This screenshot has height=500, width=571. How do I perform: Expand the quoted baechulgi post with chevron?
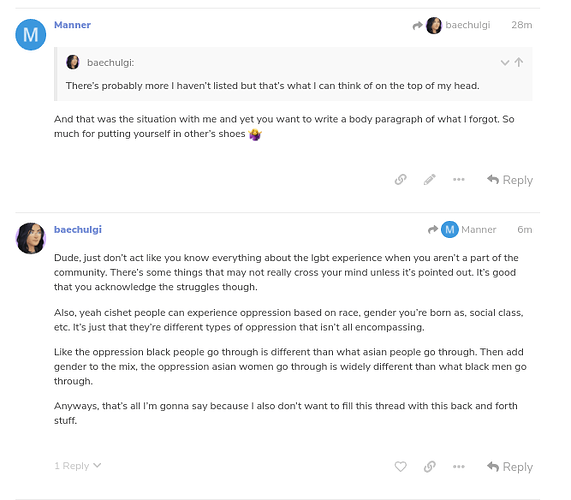coord(504,63)
